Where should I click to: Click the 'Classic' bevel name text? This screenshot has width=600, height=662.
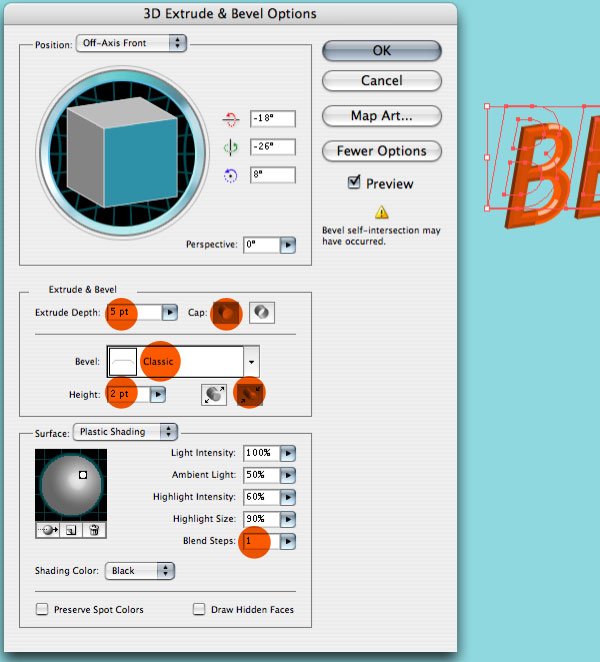tap(158, 362)
